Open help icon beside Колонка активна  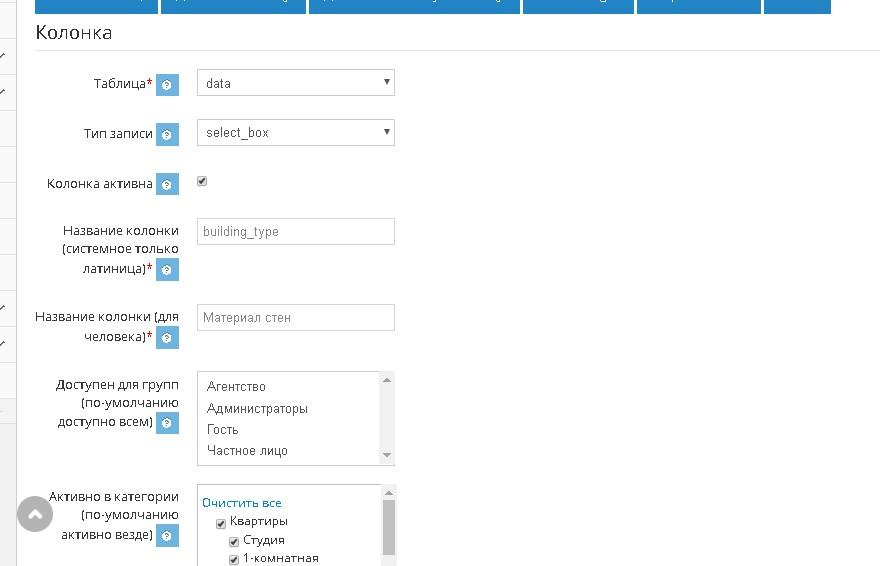pyautogui.click(x=167, y=184)
